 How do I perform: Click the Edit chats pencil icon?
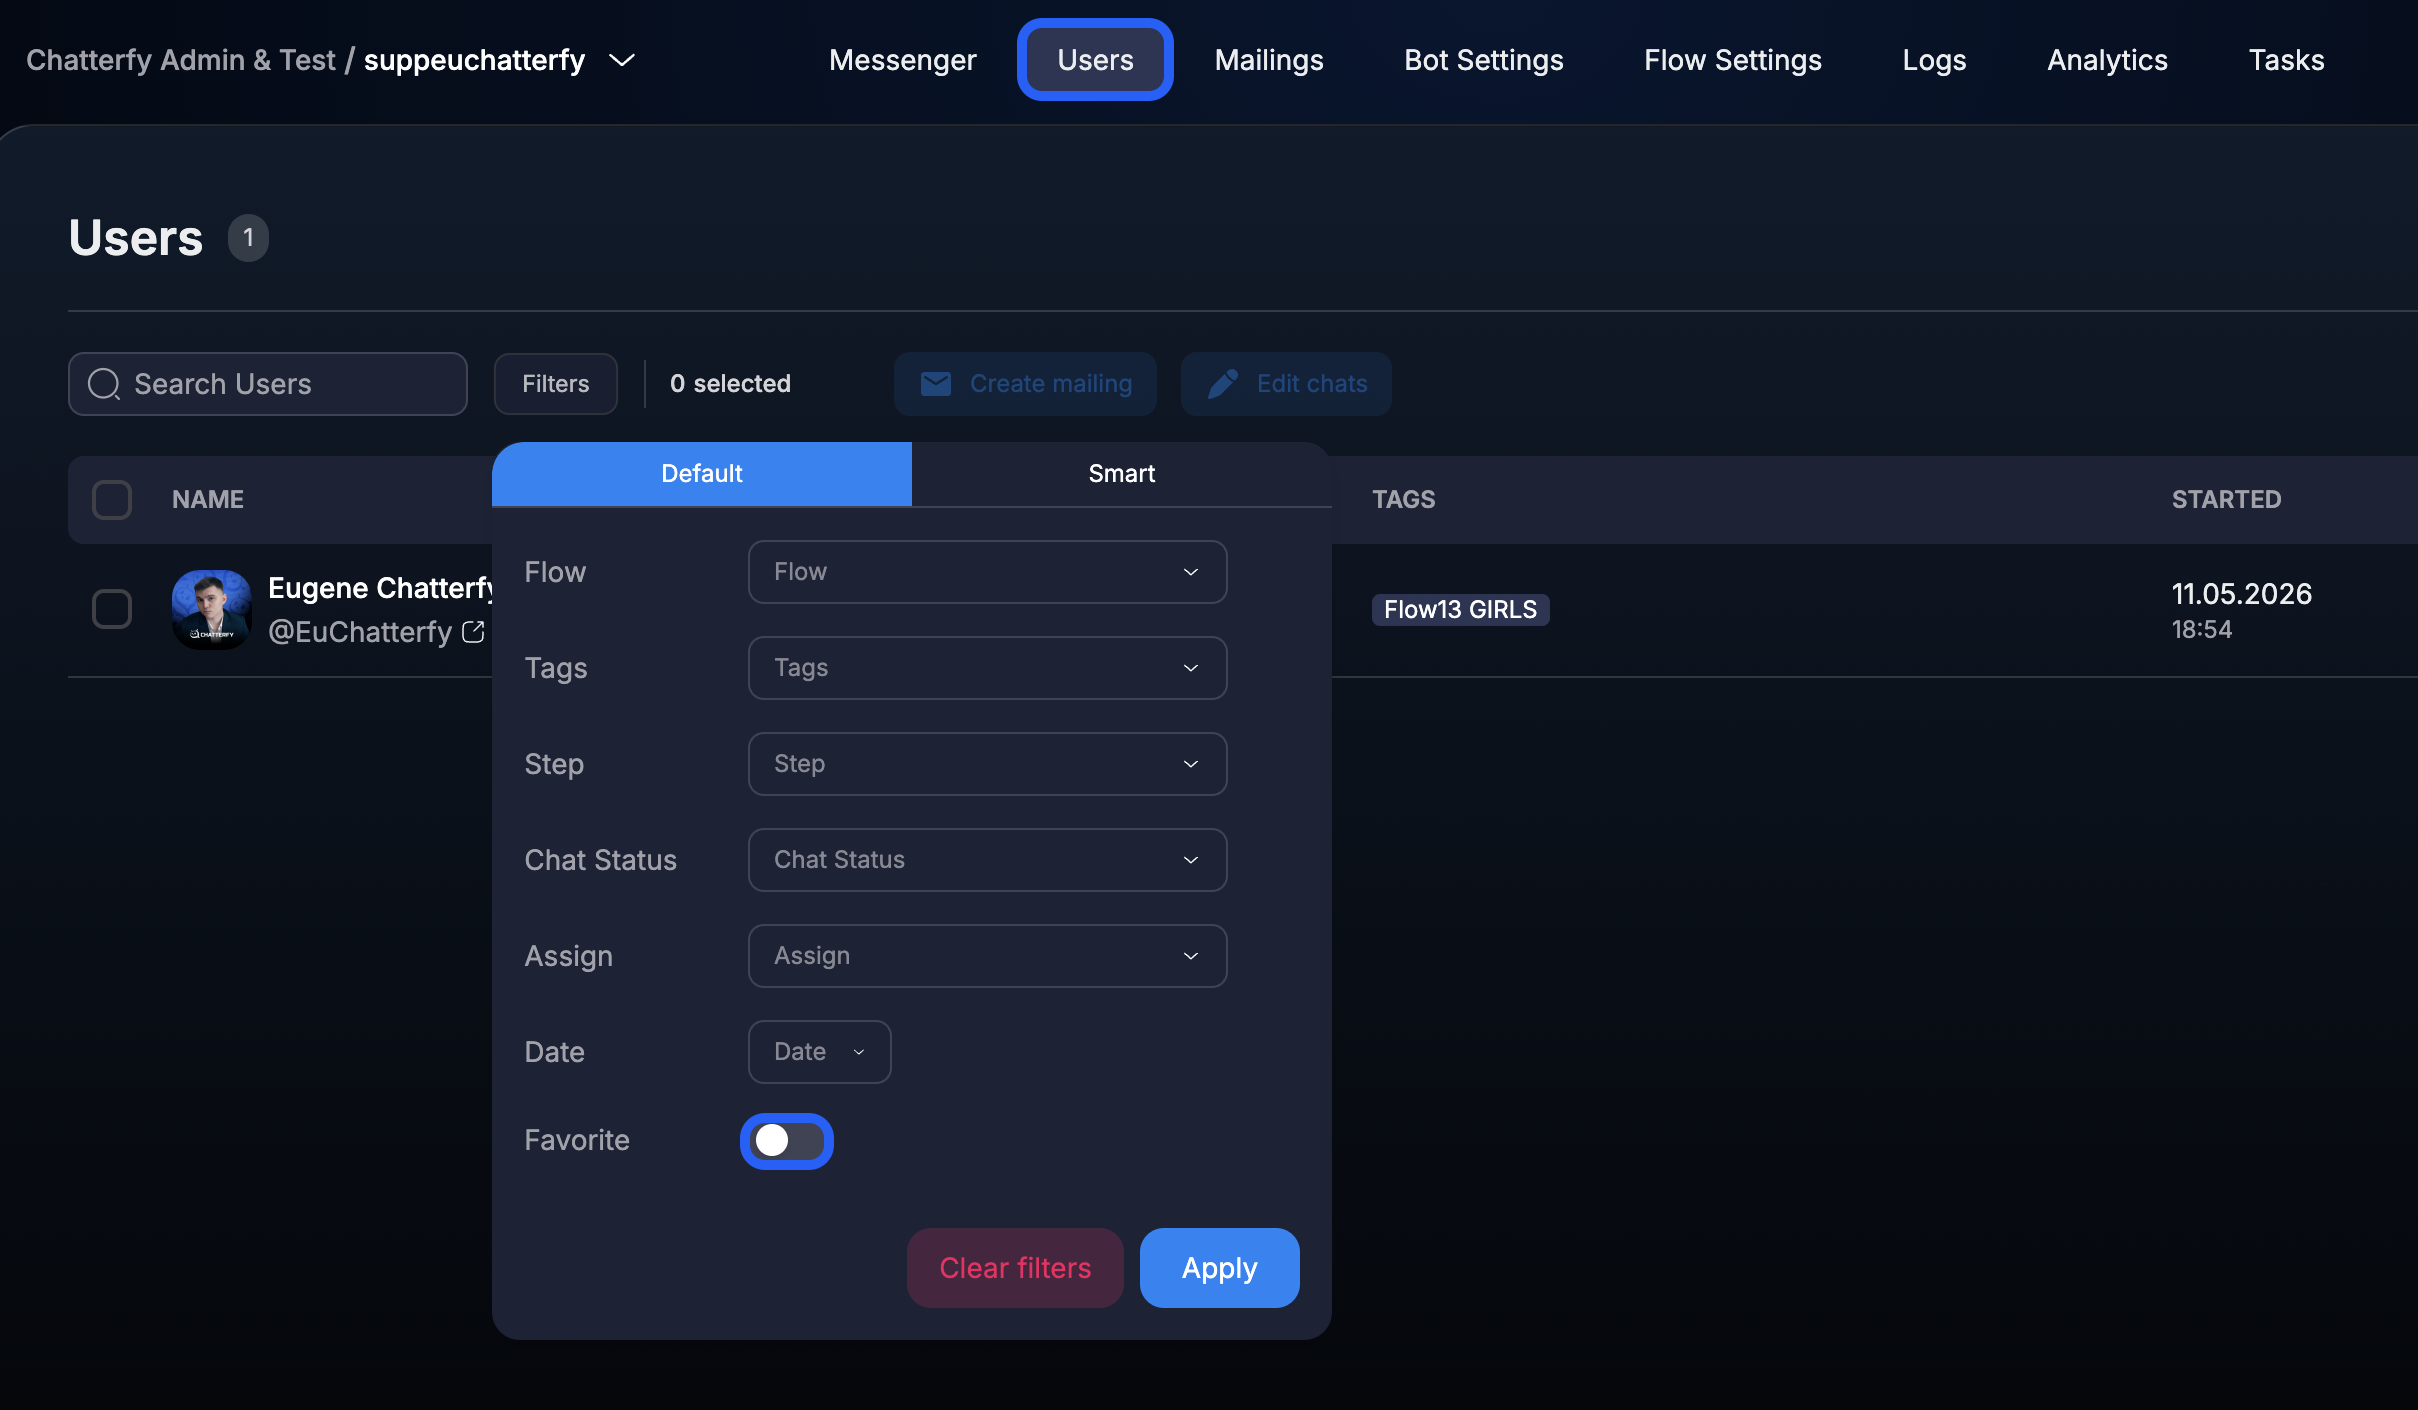(x=1223, y=384)
